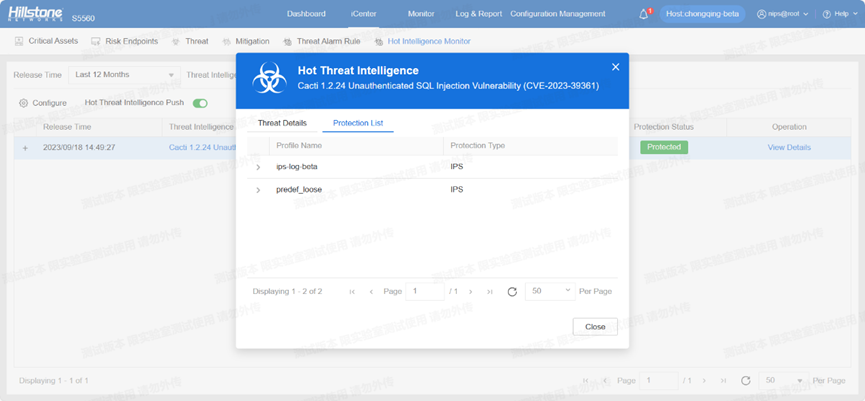
Task: Click the Configure gear icon
Action: pyautogui.click(x=23, y=103)
